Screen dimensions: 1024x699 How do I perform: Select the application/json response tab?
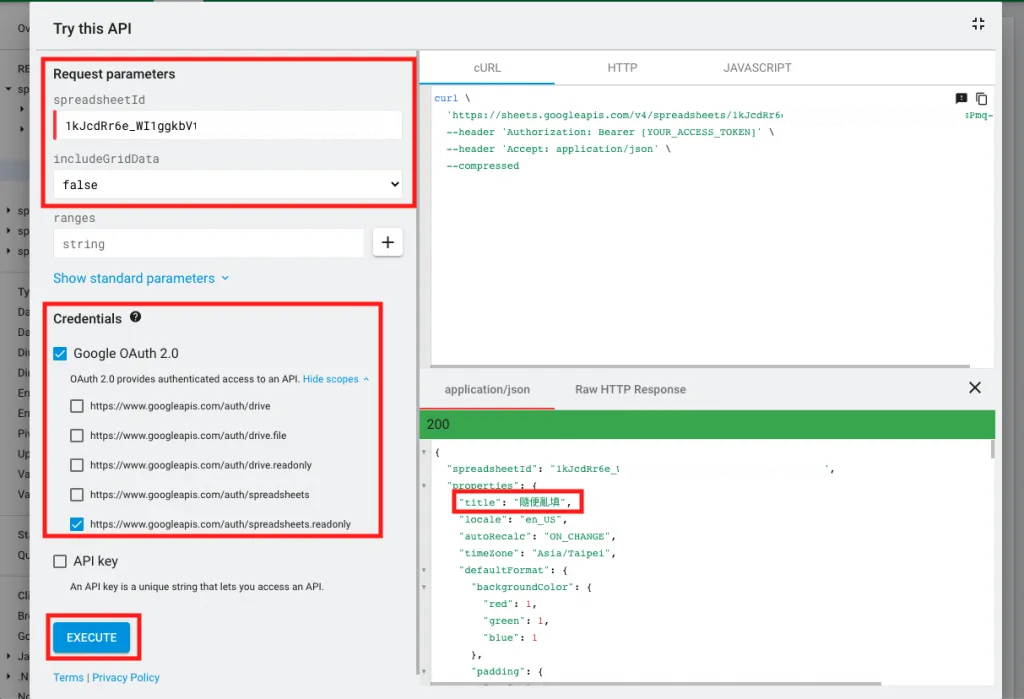coord(487,389)
